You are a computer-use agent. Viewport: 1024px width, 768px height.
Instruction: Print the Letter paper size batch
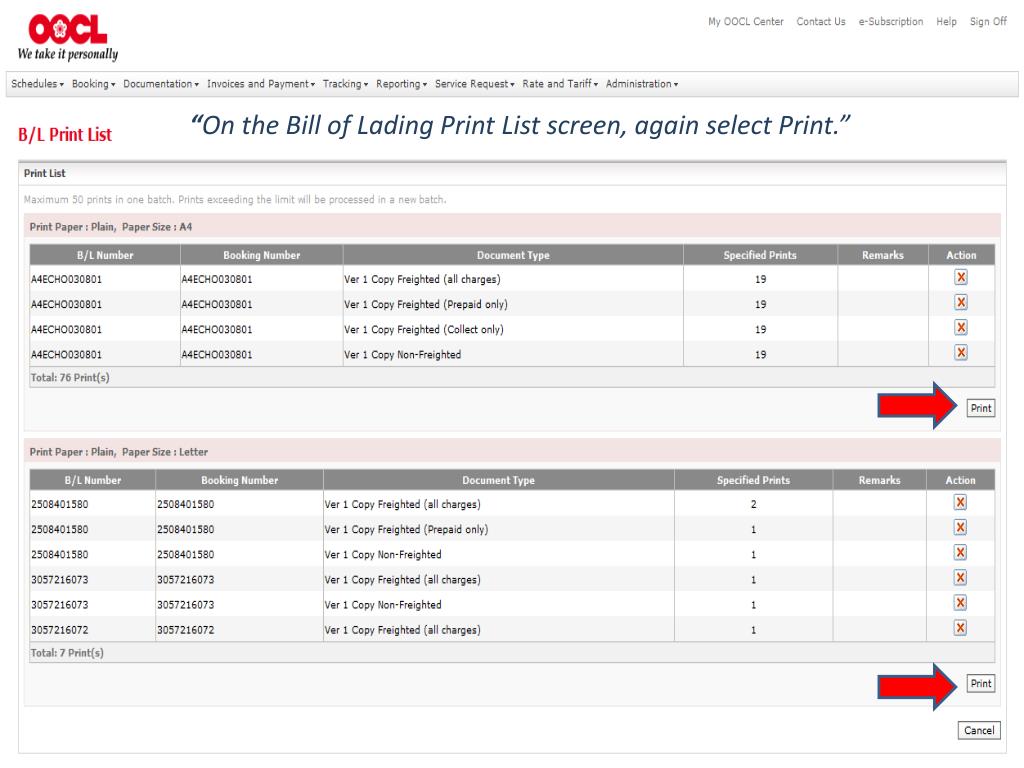click(x=981, y=684)
